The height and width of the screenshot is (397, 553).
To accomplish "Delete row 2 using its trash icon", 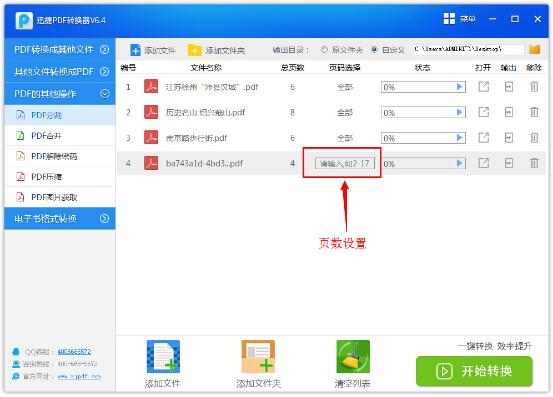I will coord(534,112).
